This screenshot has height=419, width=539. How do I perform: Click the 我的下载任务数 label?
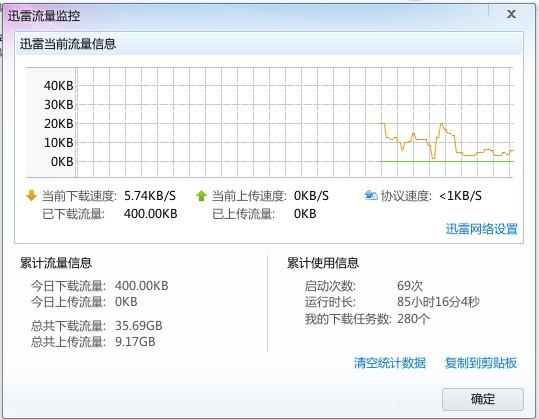pyautogui.click(x=348, y=319)
